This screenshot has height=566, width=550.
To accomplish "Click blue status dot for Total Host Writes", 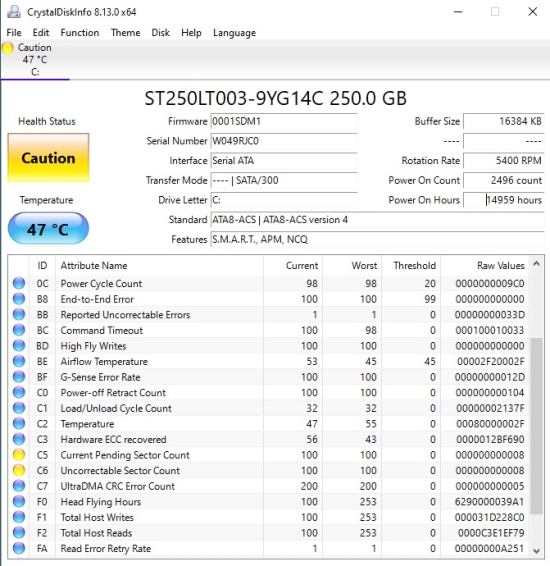I will pyautogui.click(x=19, y=517).
